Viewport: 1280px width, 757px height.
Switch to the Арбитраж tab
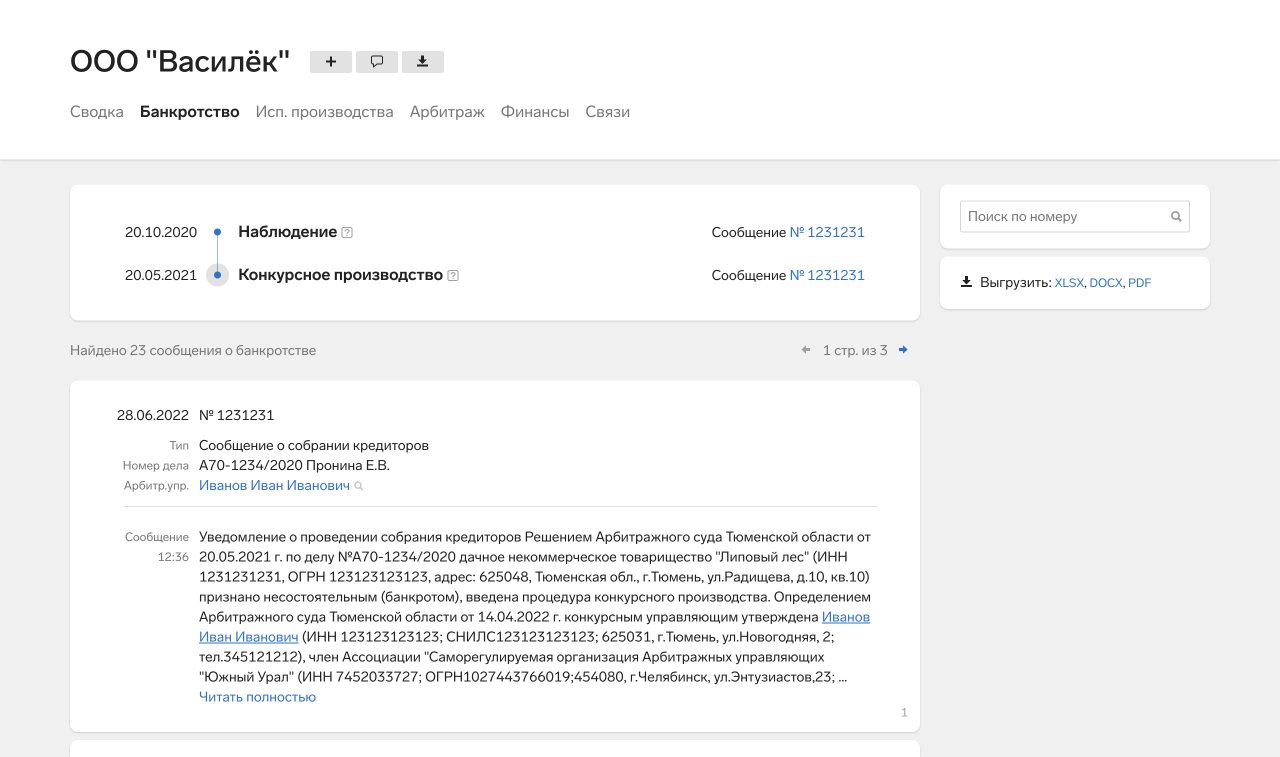click(447, 112)
